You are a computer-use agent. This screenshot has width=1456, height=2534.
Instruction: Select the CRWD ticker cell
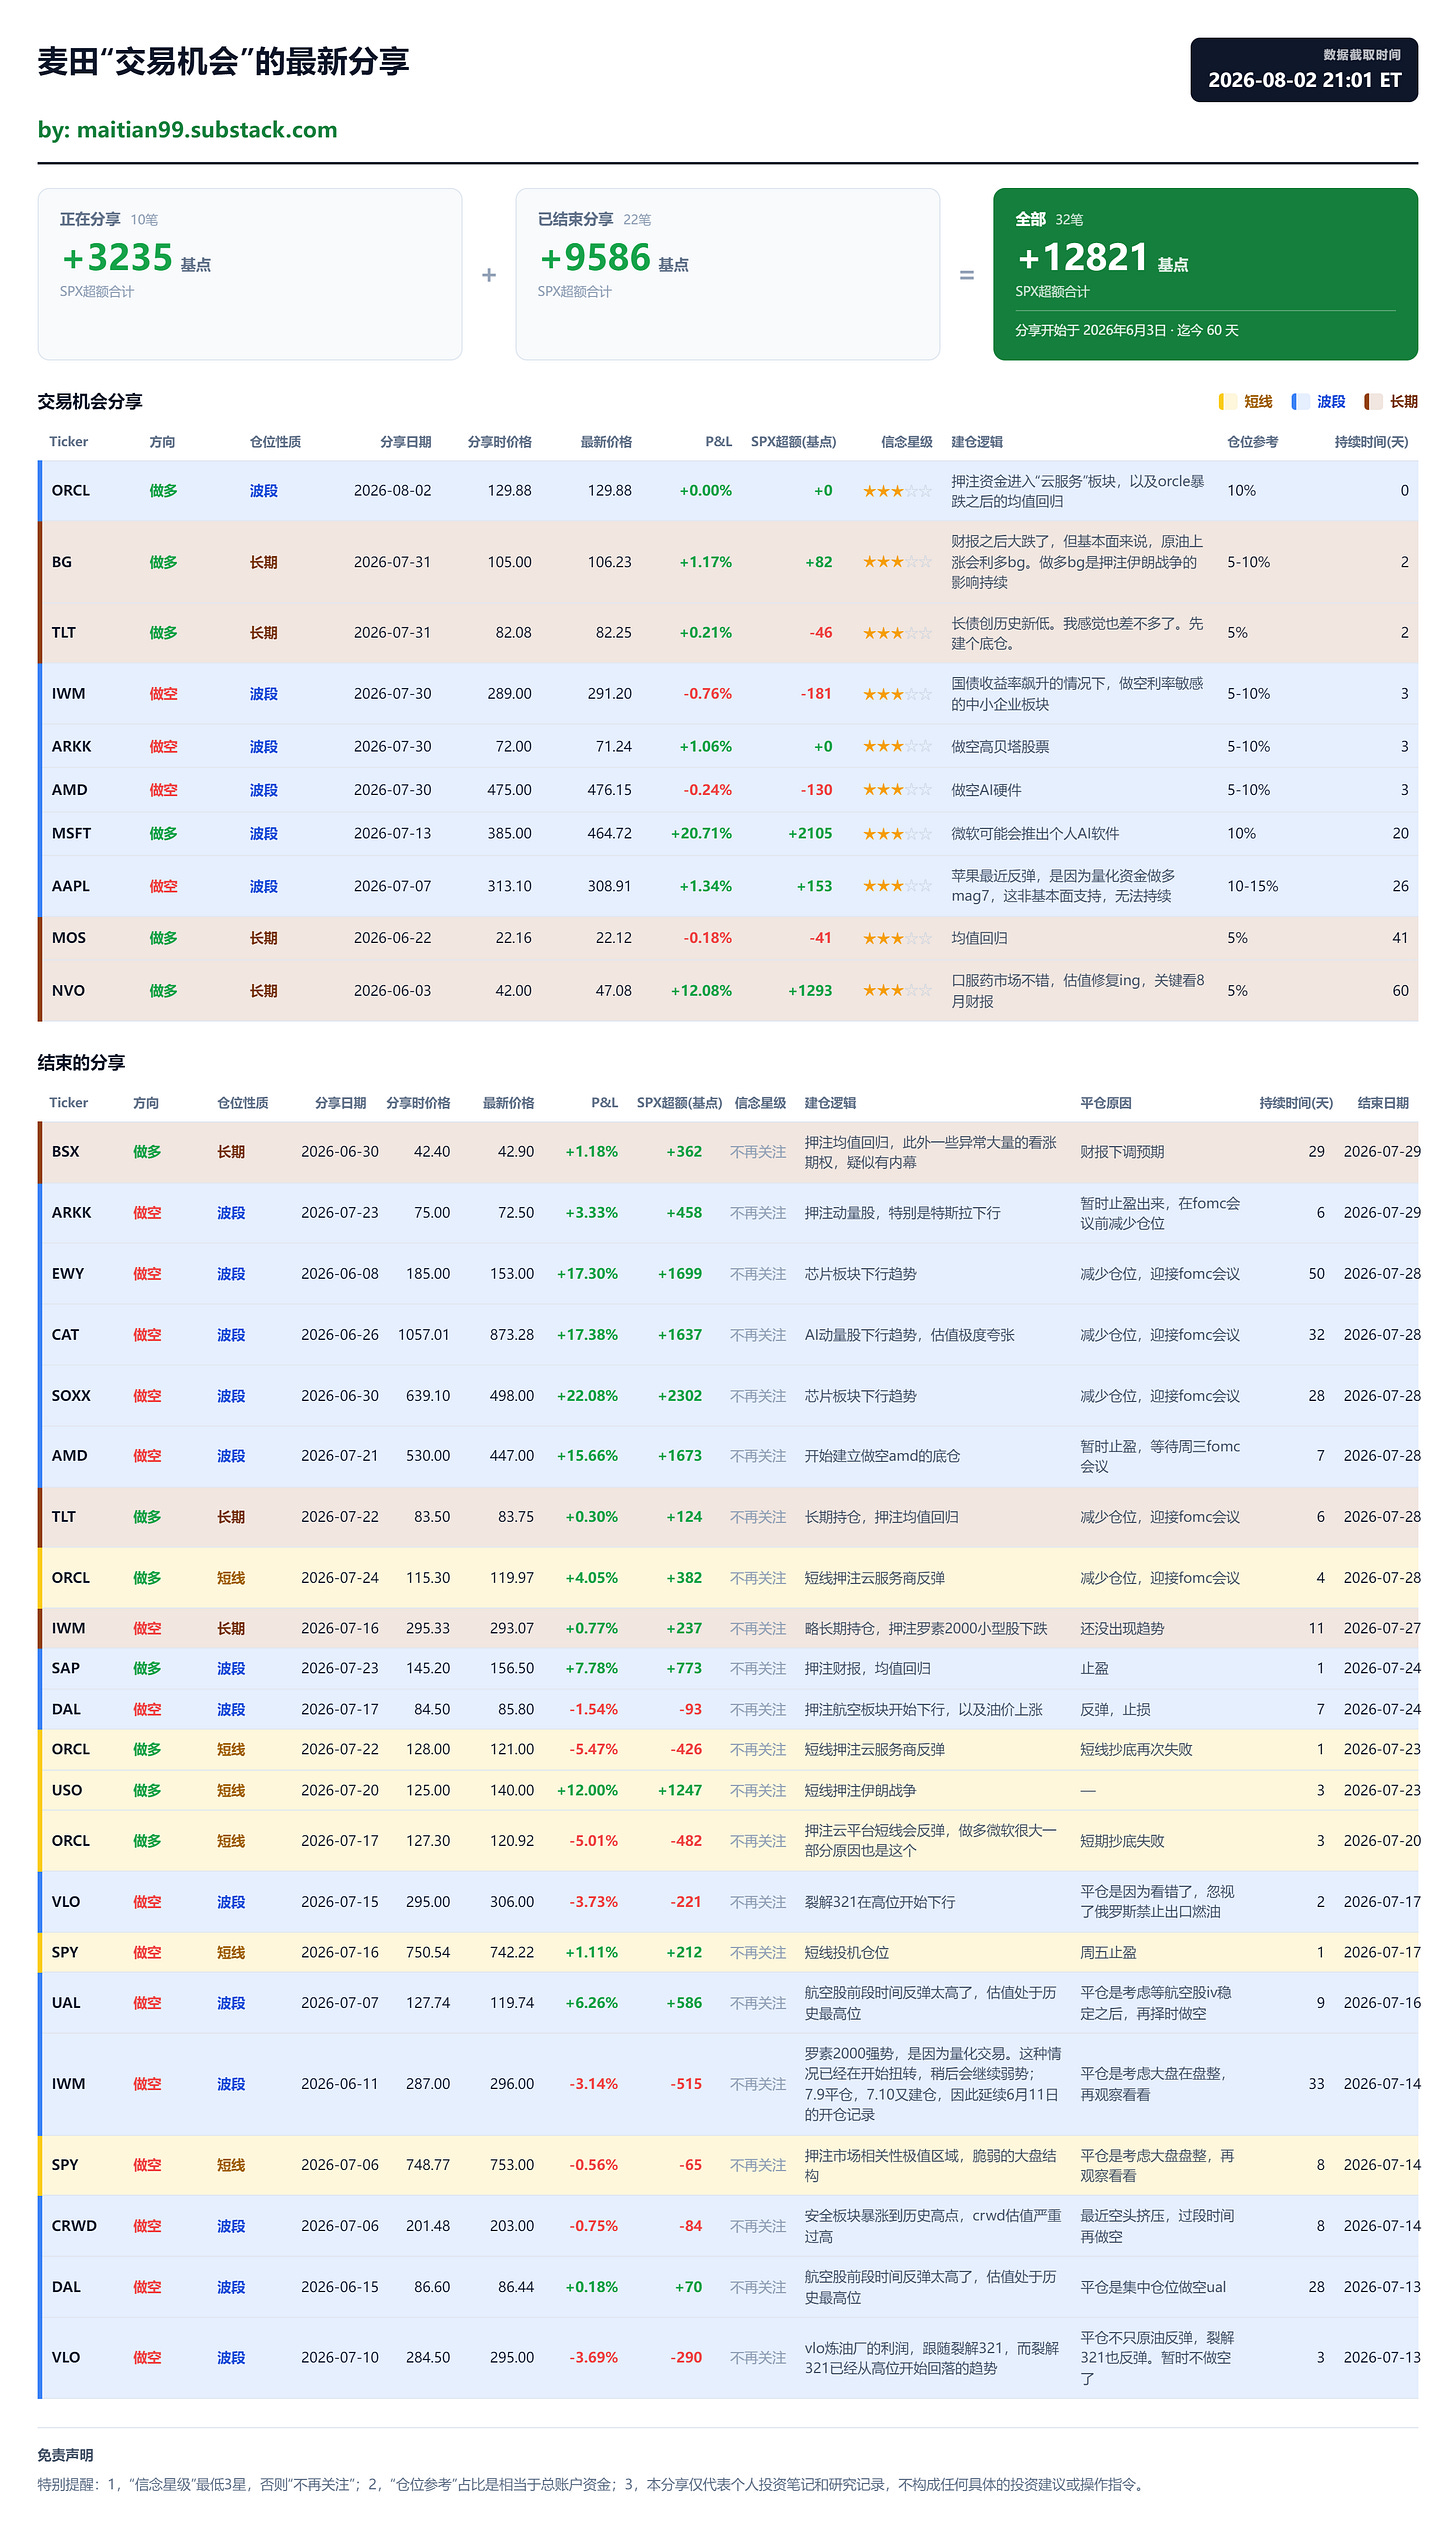coord(74,2226)
